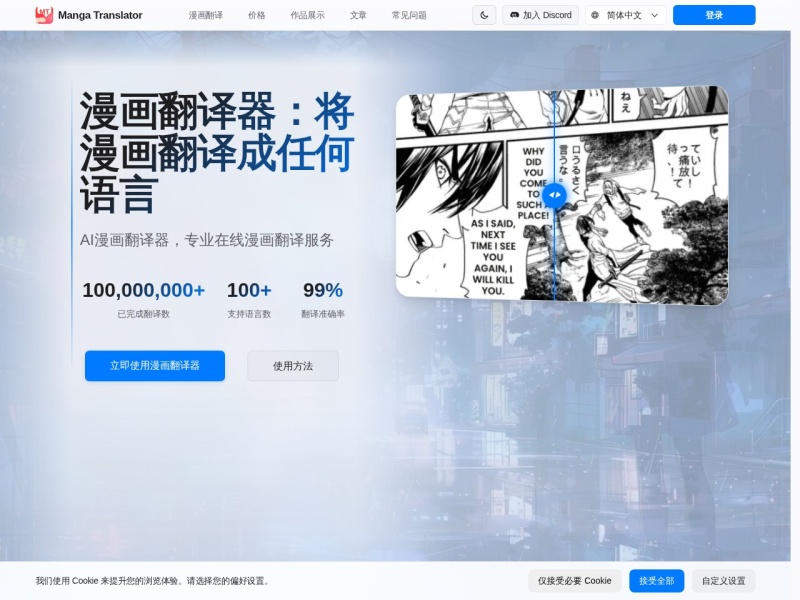This screenshot has height=600, width=800.
Task: Click the 立即使用漫画翻译器 button
Action: pyautogui.click(x=155, y=365)
